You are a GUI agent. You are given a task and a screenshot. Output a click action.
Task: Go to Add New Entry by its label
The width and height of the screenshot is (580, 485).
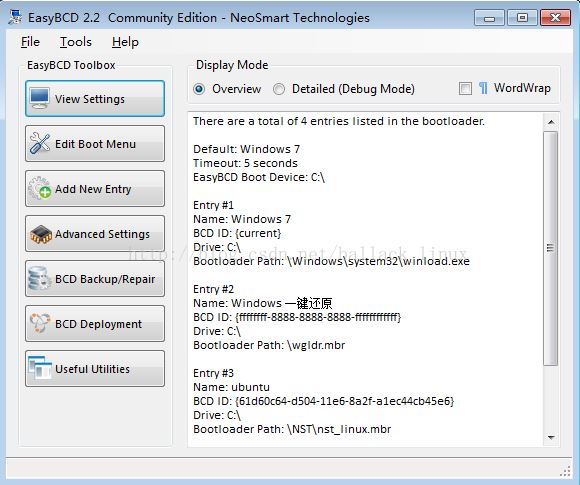point(93,189)
